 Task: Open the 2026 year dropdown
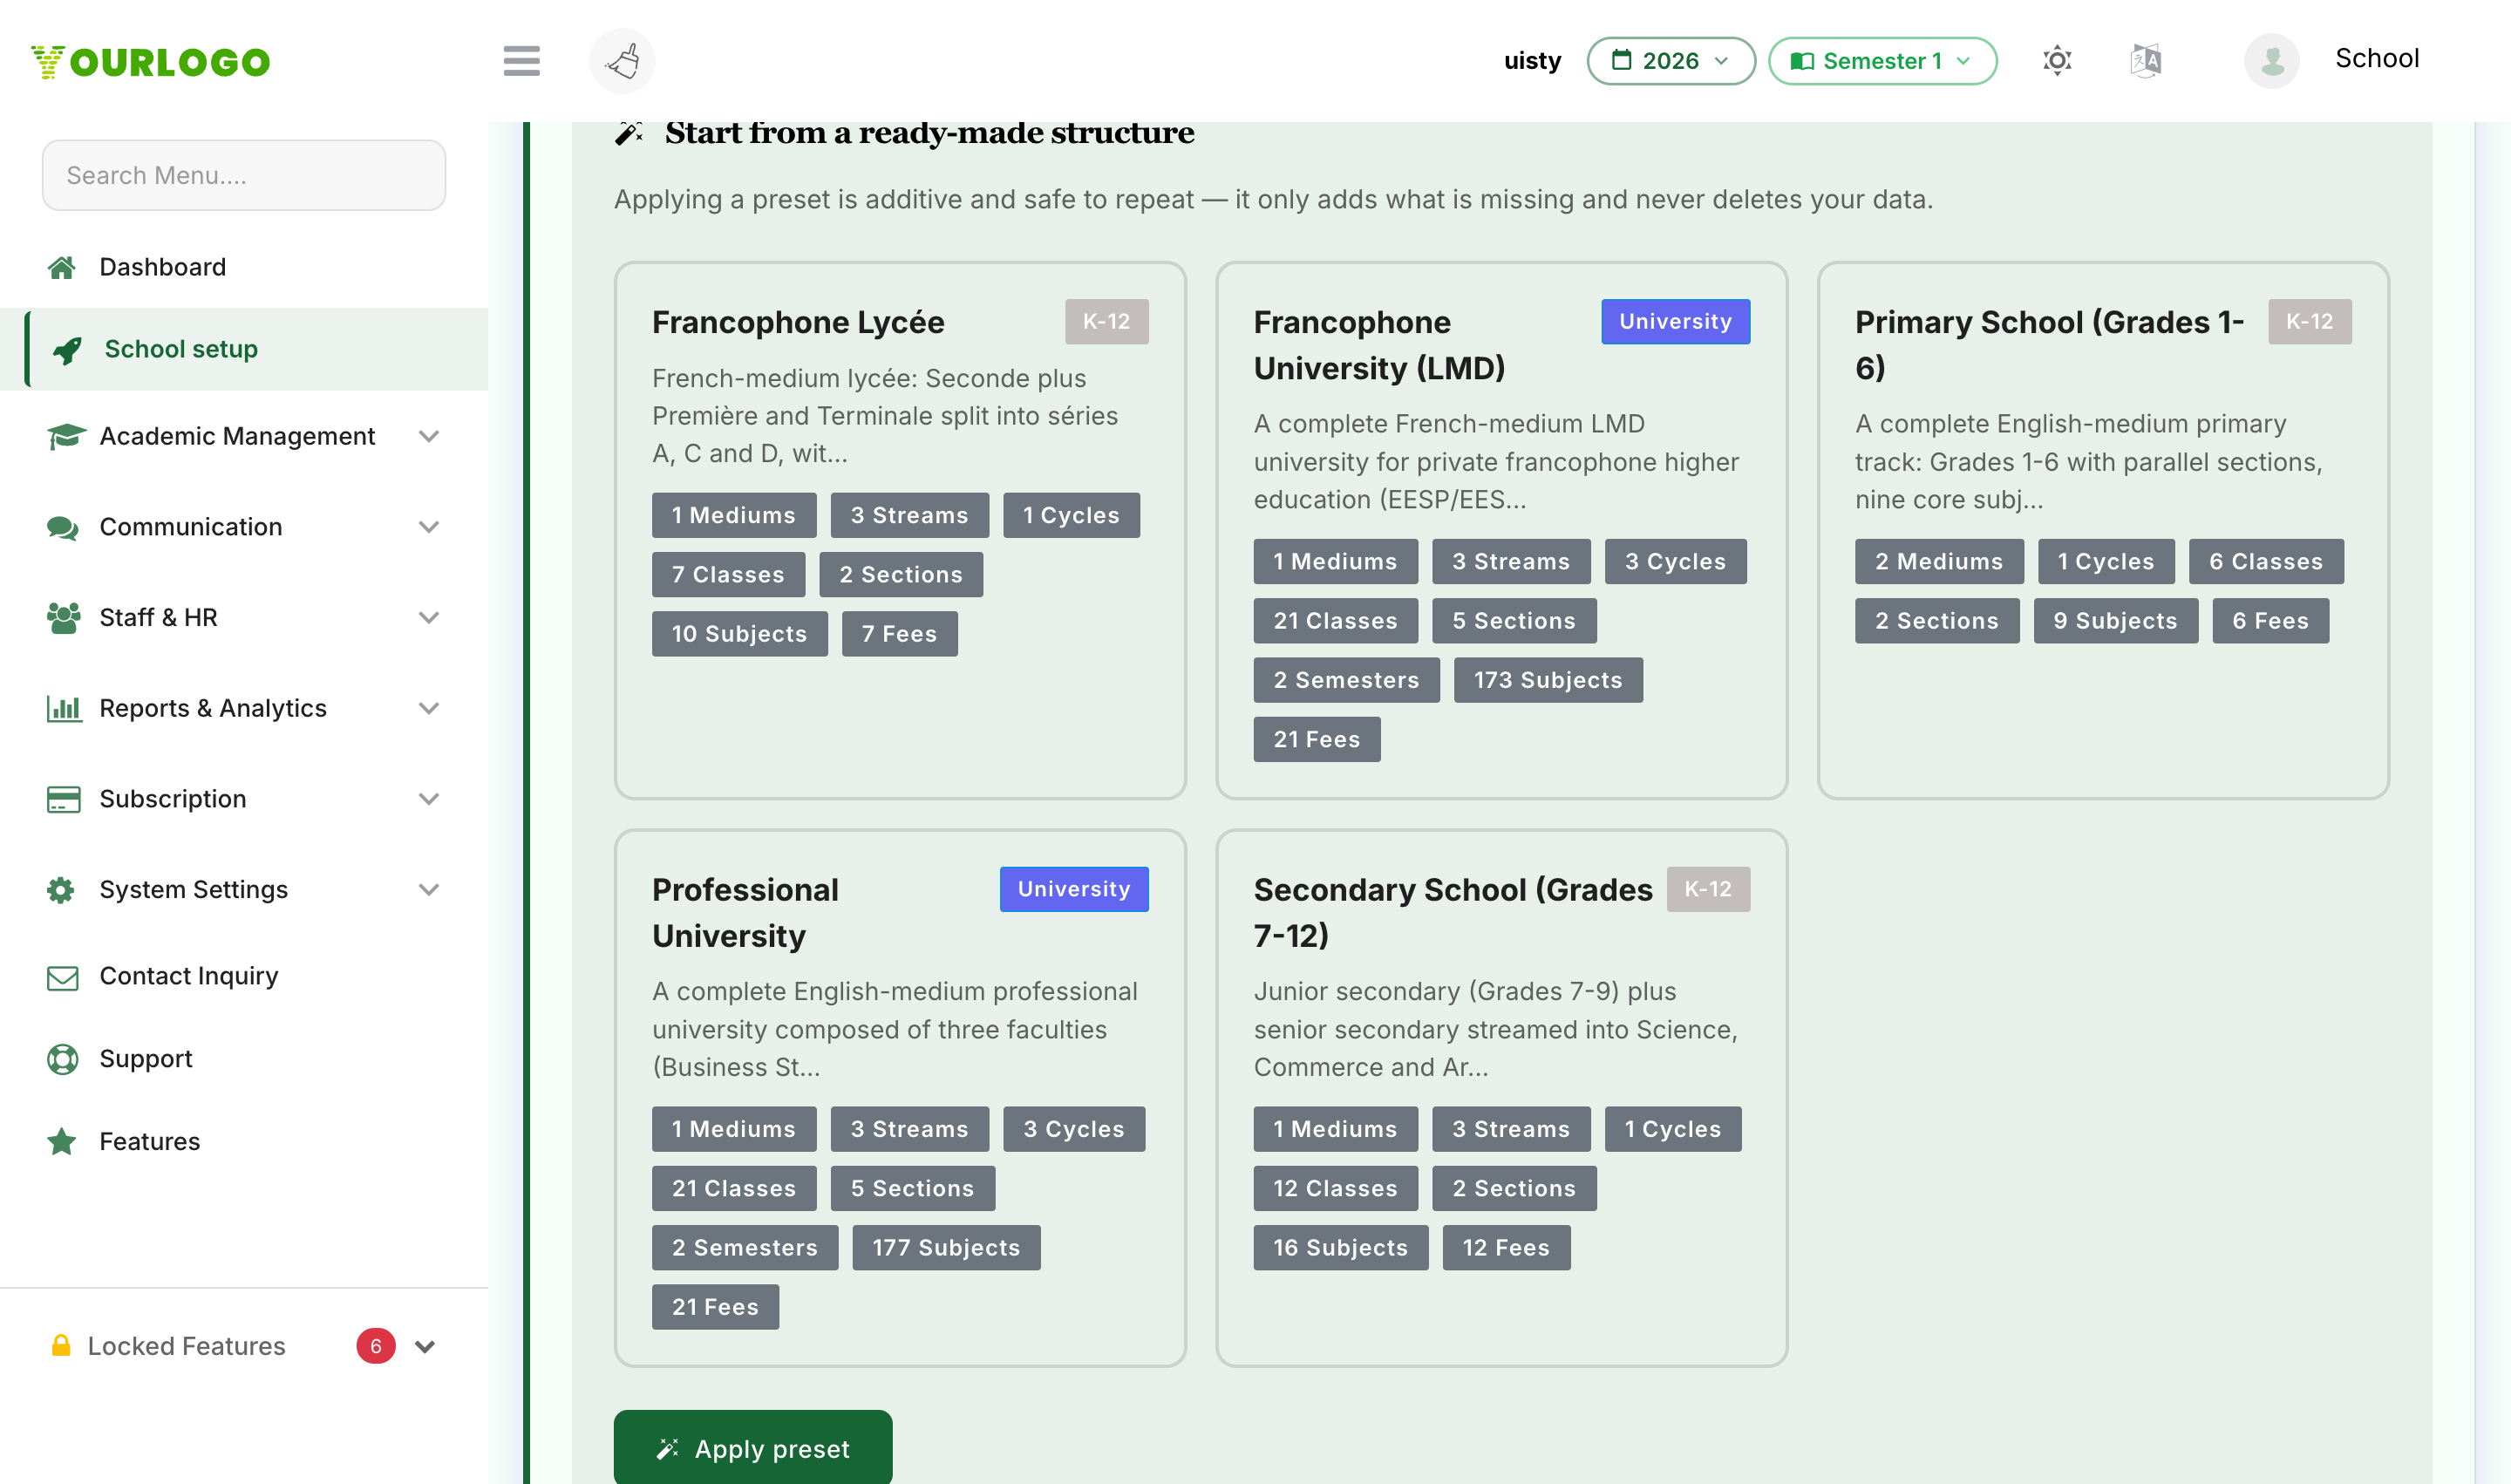1670,61
